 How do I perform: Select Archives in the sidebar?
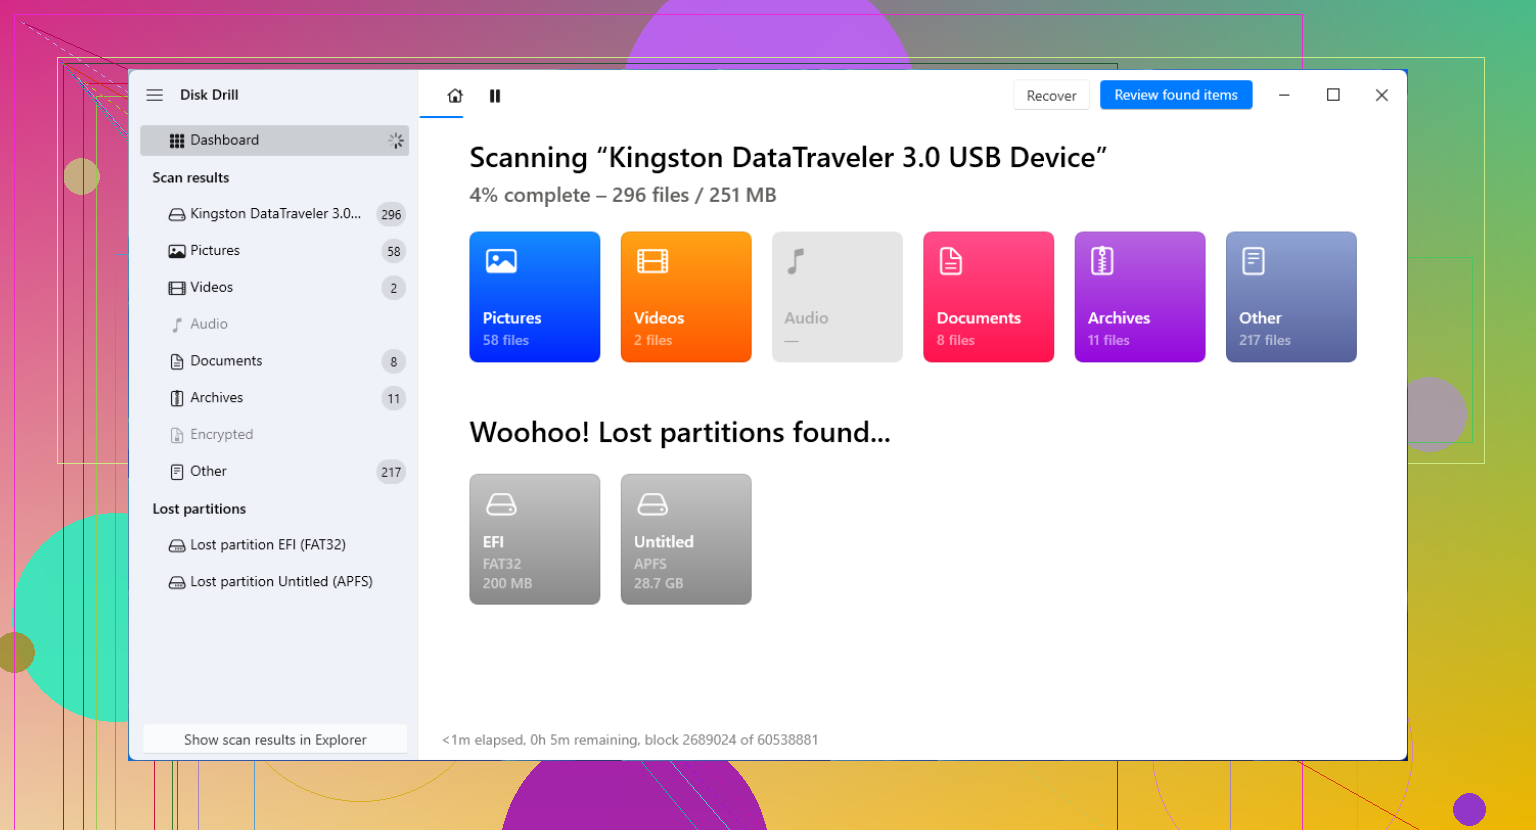274,398
